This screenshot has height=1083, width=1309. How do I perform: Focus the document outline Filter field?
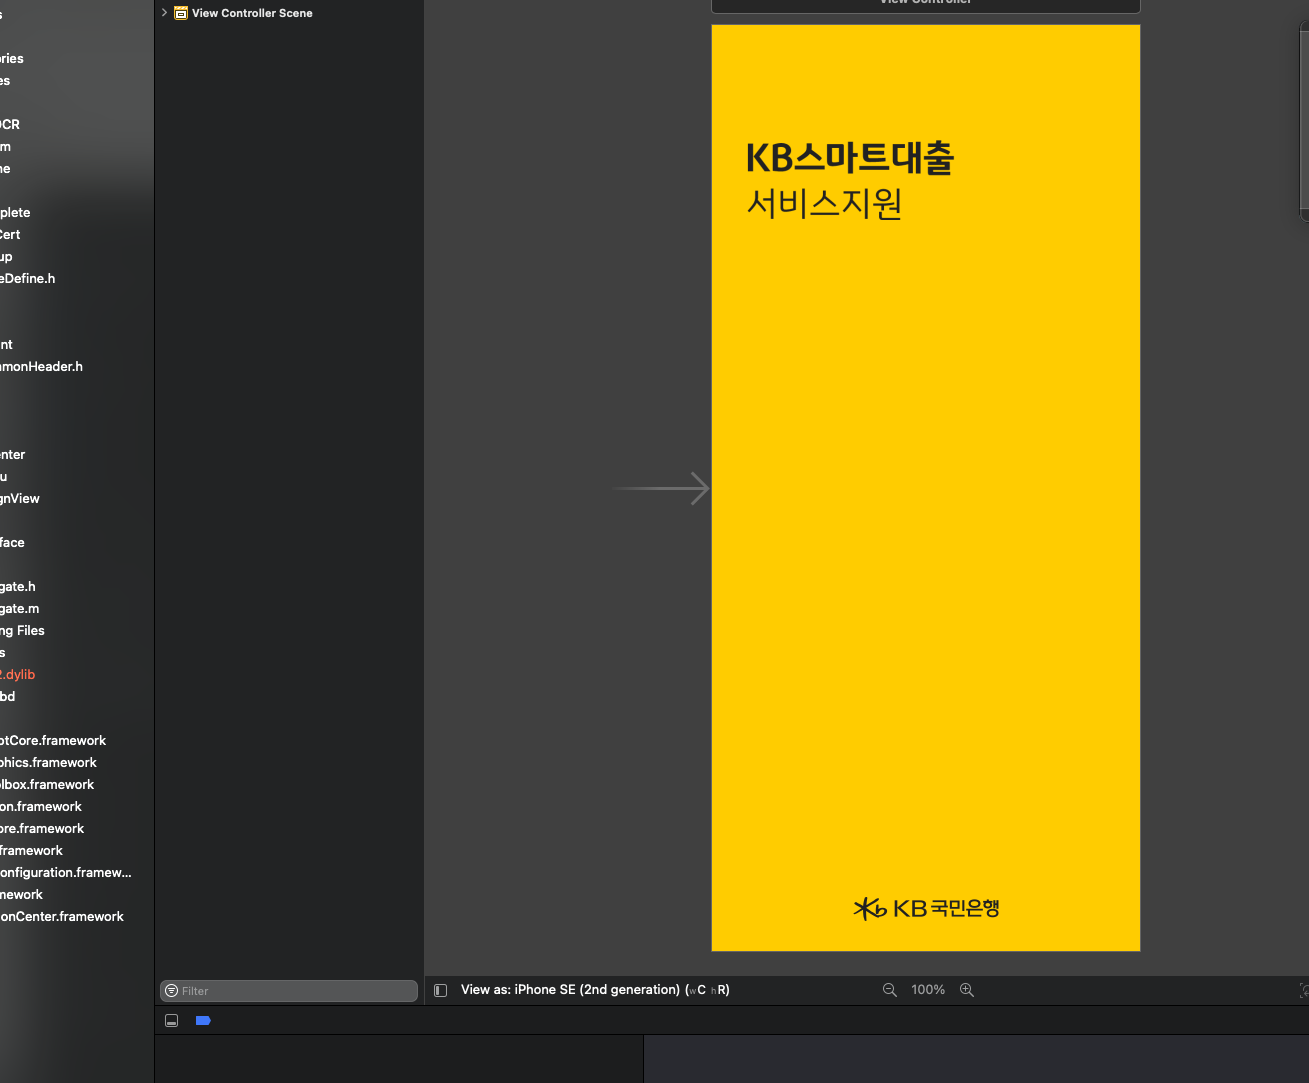pos(295,991)
